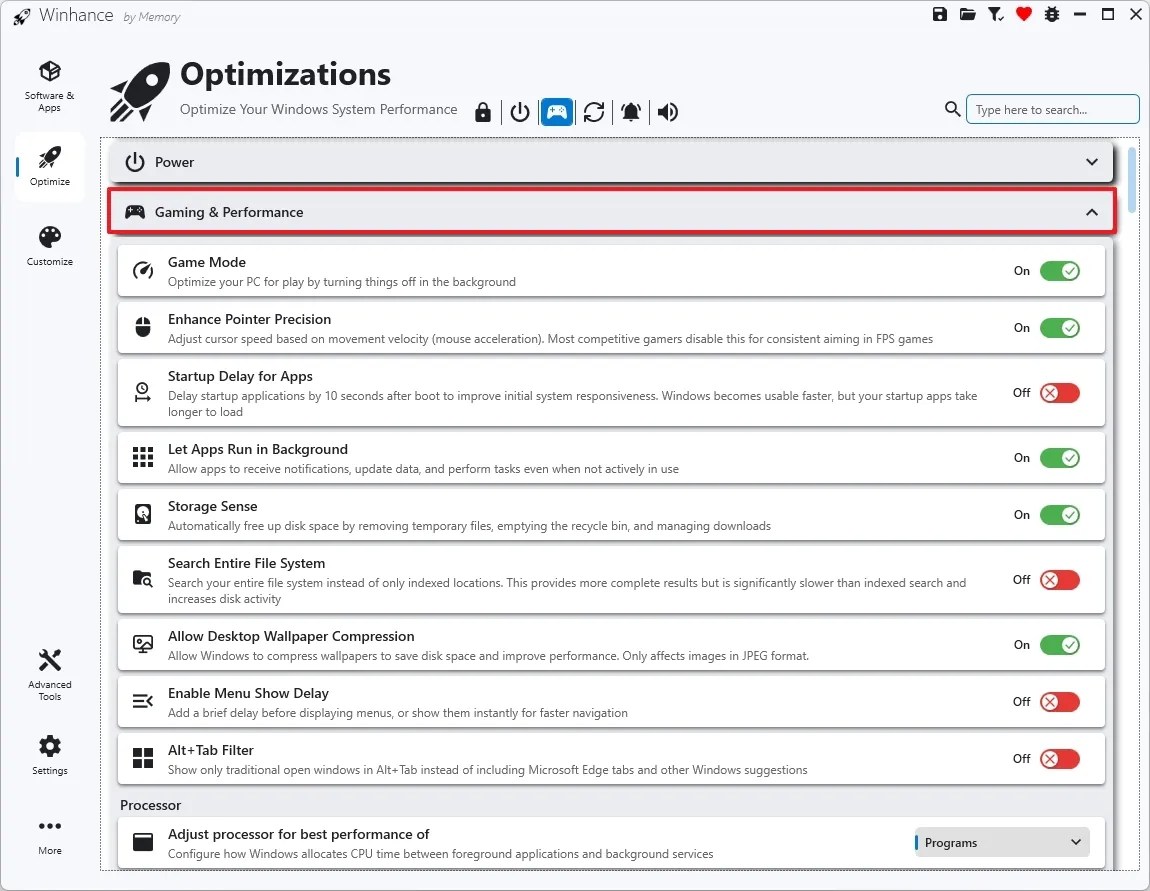The width and height of the screenshot is (1150, 891).
Task: Collapse the Gaming & Performance section
Action: tap(1092, 212)
